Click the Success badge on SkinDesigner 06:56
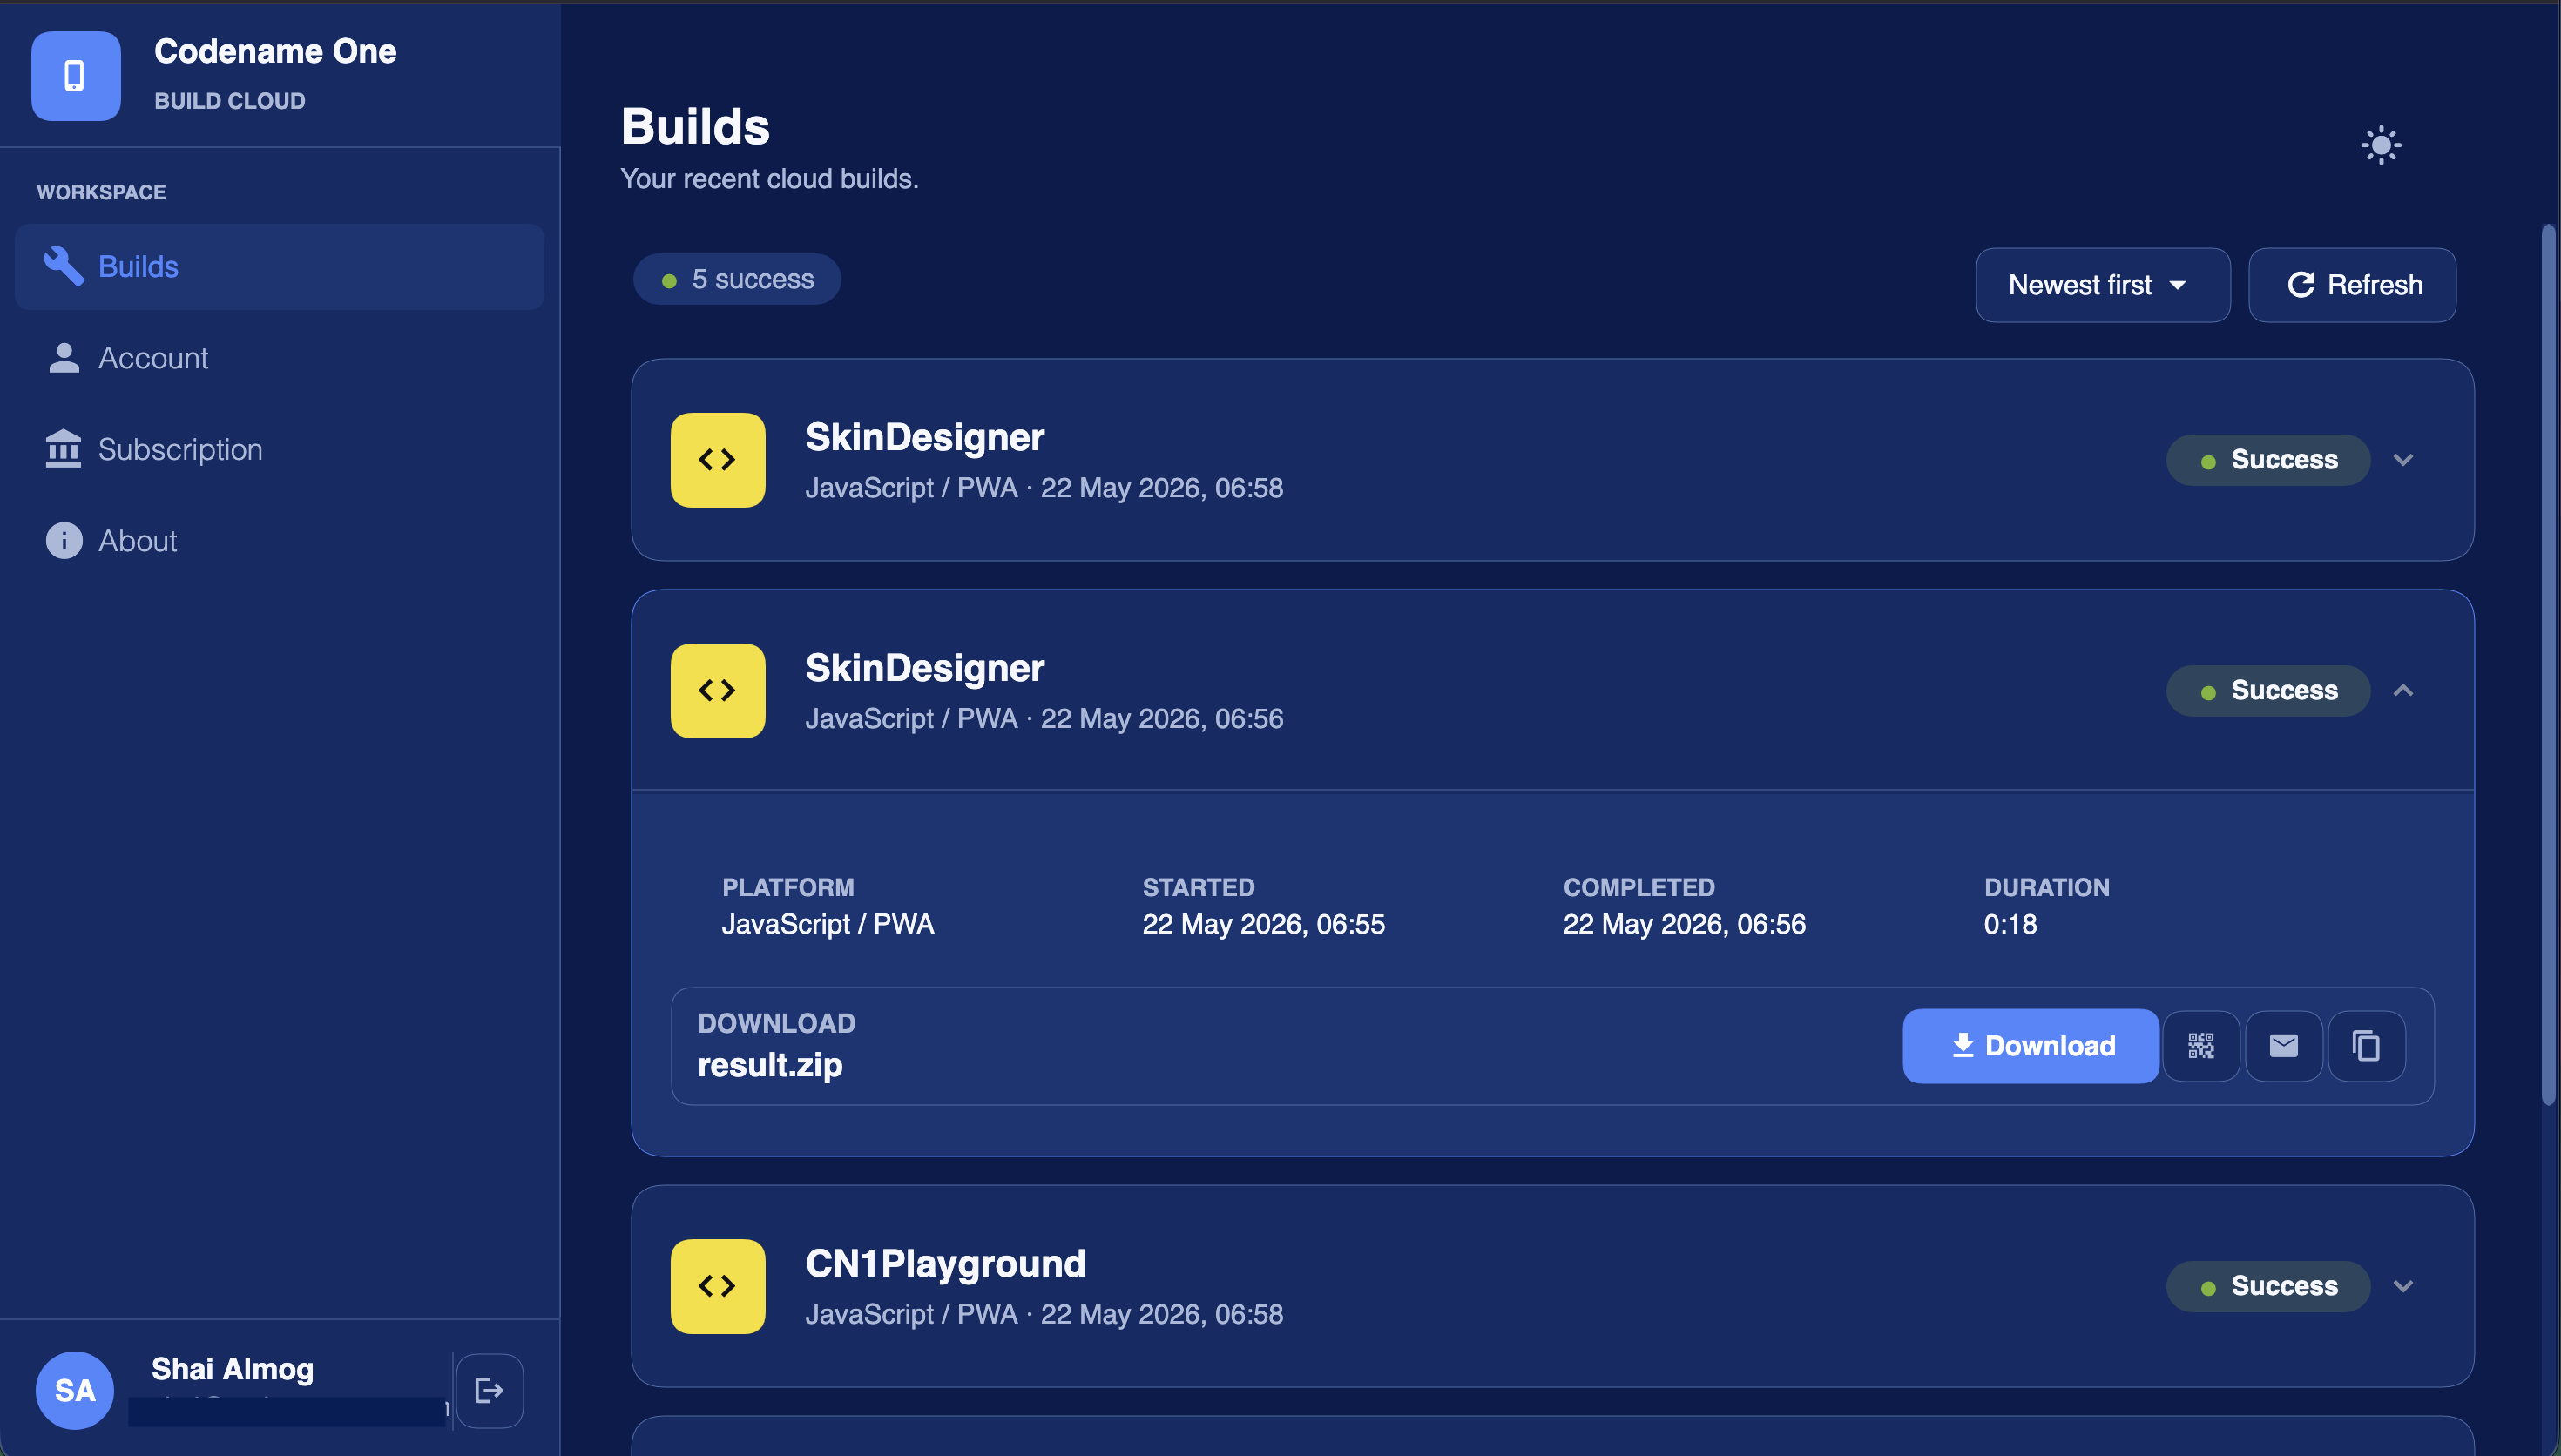The width and height of the screenshot is (2561, 1456). pyautogui.click(x=2268, y=691)
